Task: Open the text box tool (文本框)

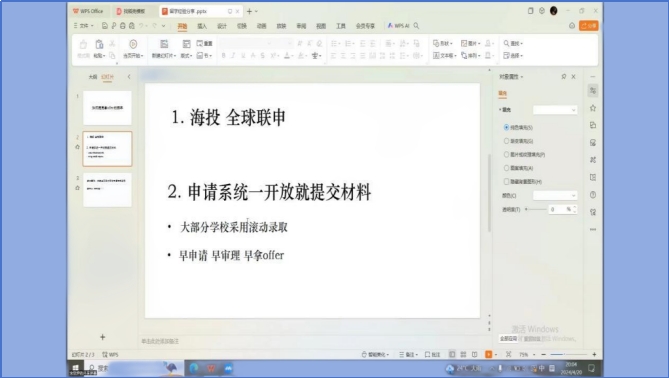Action: coord(445,55)
